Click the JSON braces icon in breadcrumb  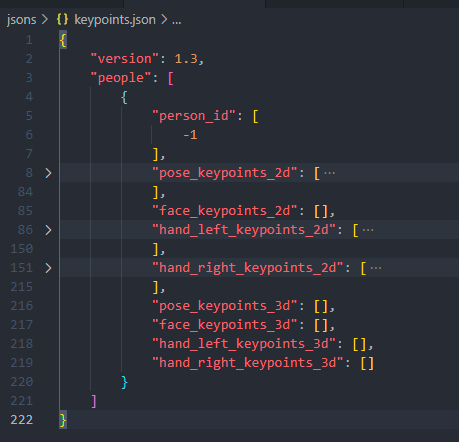coord(62,20)
